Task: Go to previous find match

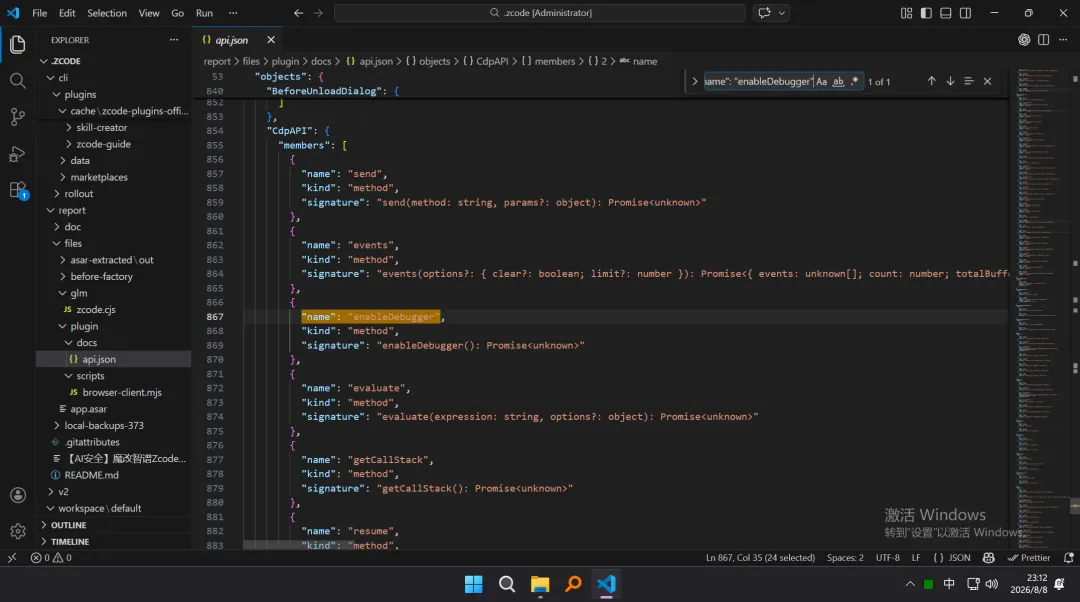Action: (x=931, y=81)
